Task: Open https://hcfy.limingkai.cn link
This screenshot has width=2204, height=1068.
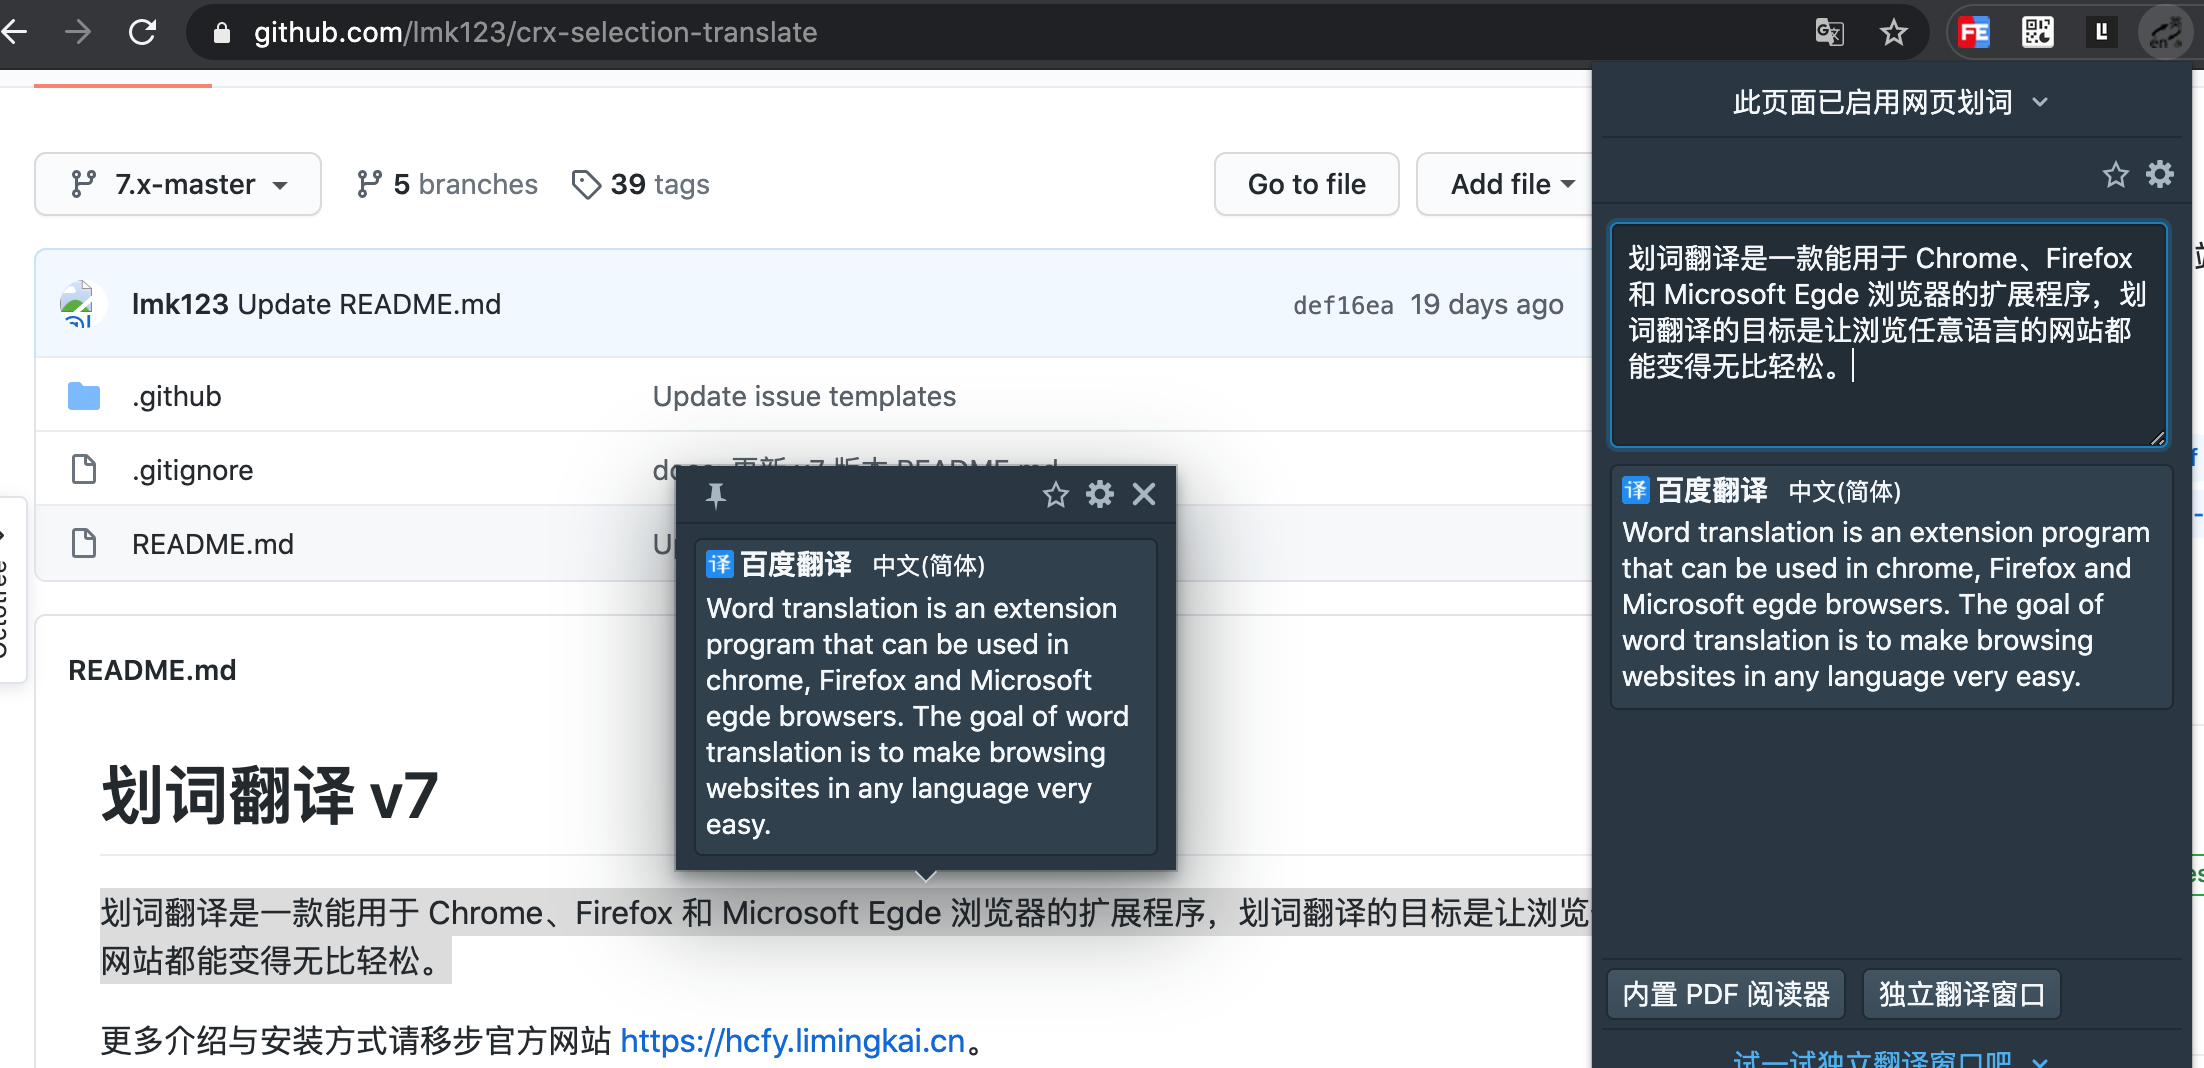Action: [792, 1041]
